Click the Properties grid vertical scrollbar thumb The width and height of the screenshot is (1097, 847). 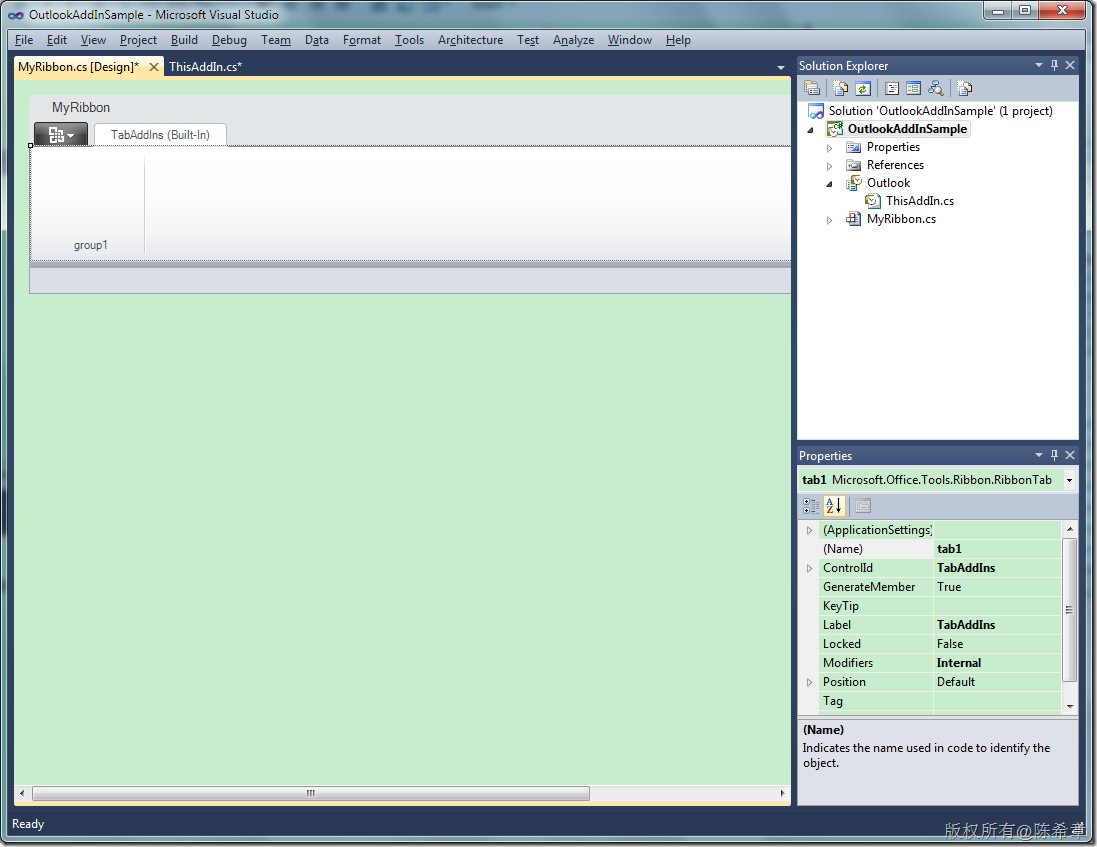[x=1069, y=609]
